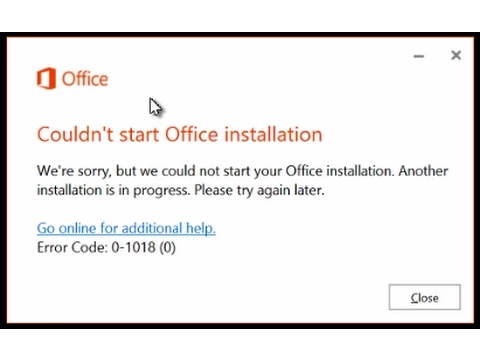Click the 0-1018 error number
Screen dimensions: 480x360
coord(133,248)
